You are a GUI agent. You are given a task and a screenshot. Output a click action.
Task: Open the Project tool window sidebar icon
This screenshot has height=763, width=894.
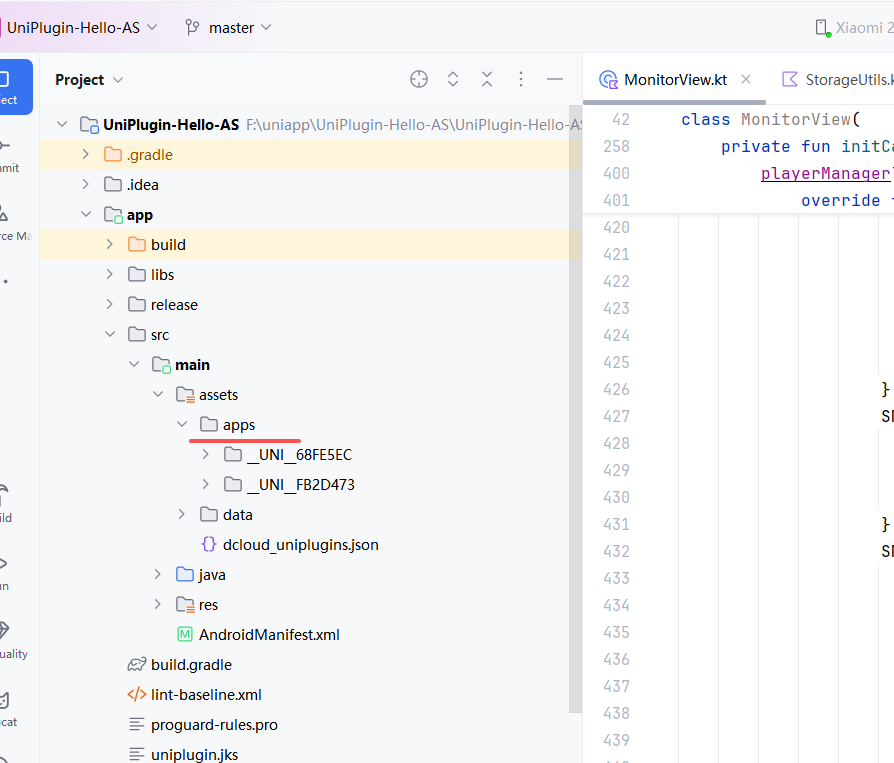coord(10,86)
